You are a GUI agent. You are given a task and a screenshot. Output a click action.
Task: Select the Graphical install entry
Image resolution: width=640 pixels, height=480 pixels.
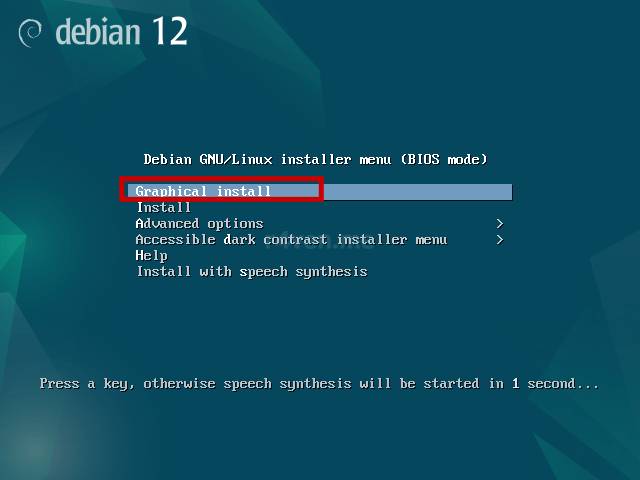tap(203, 191)
